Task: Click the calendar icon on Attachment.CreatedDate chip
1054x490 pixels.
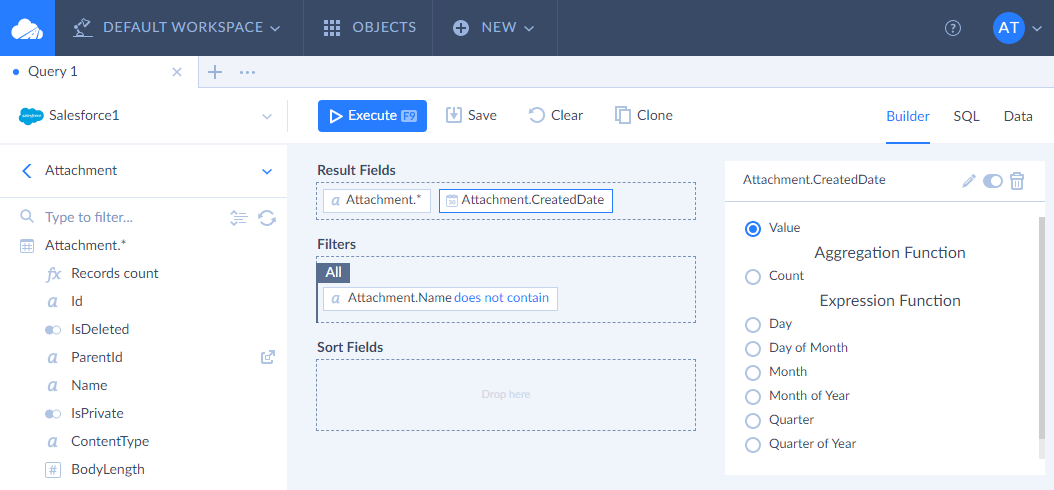Action: (452, 200)
